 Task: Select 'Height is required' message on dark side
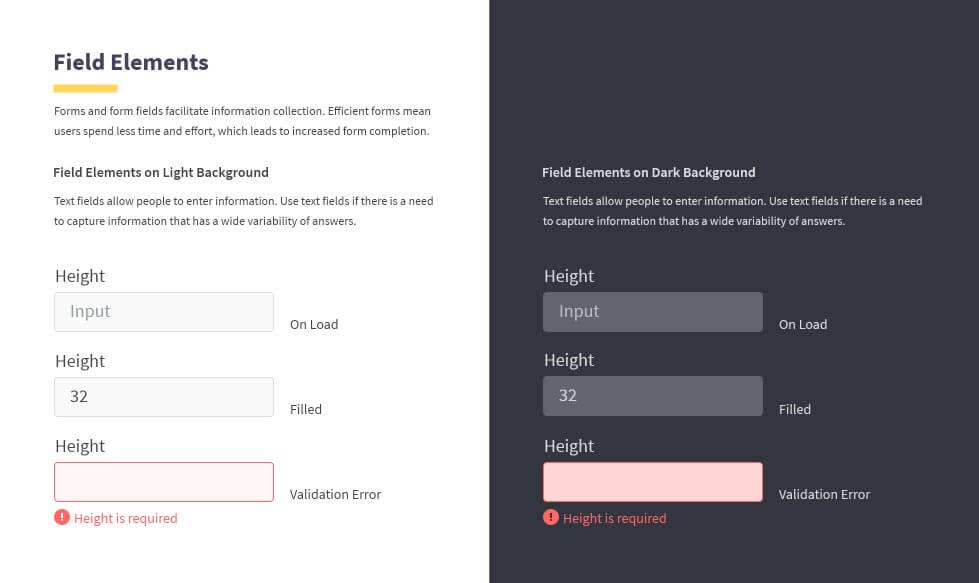pyautogui.click(x=614, y=518)
